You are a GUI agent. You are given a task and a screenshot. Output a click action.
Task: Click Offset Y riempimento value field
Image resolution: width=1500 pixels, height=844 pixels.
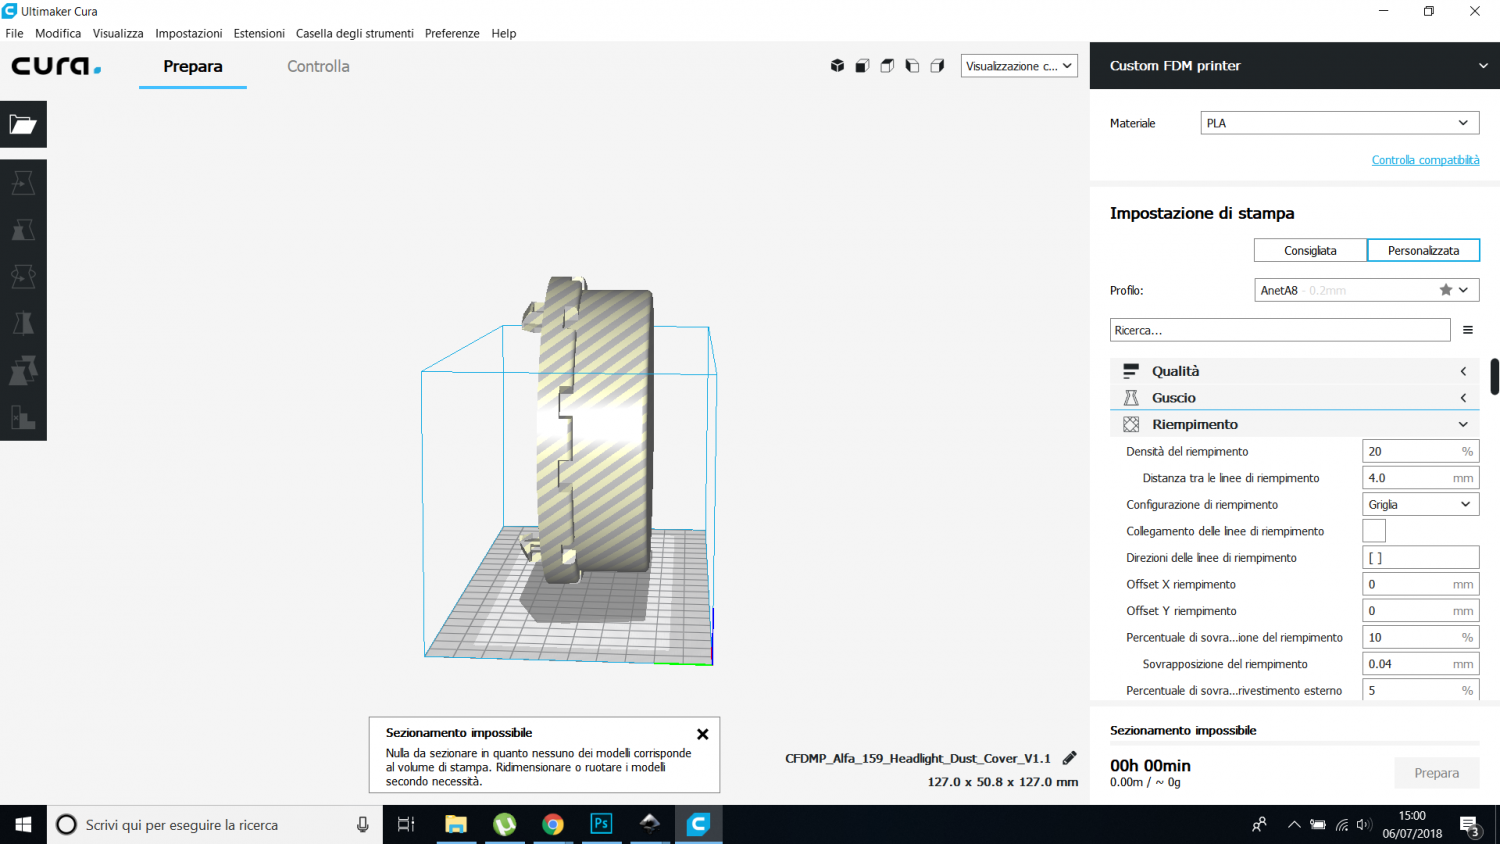pos(1421,611)
